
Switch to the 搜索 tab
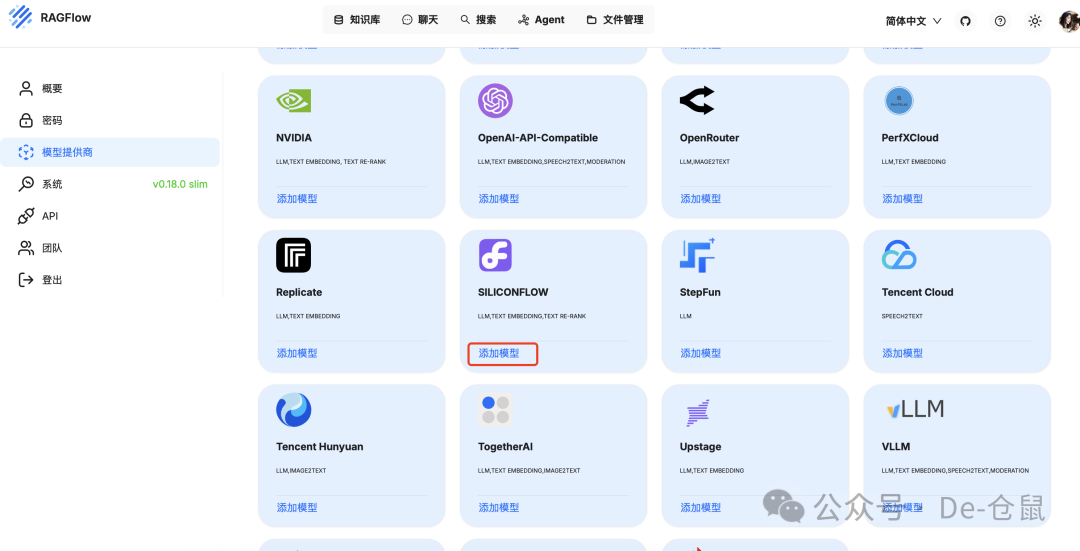coord(478,20)
